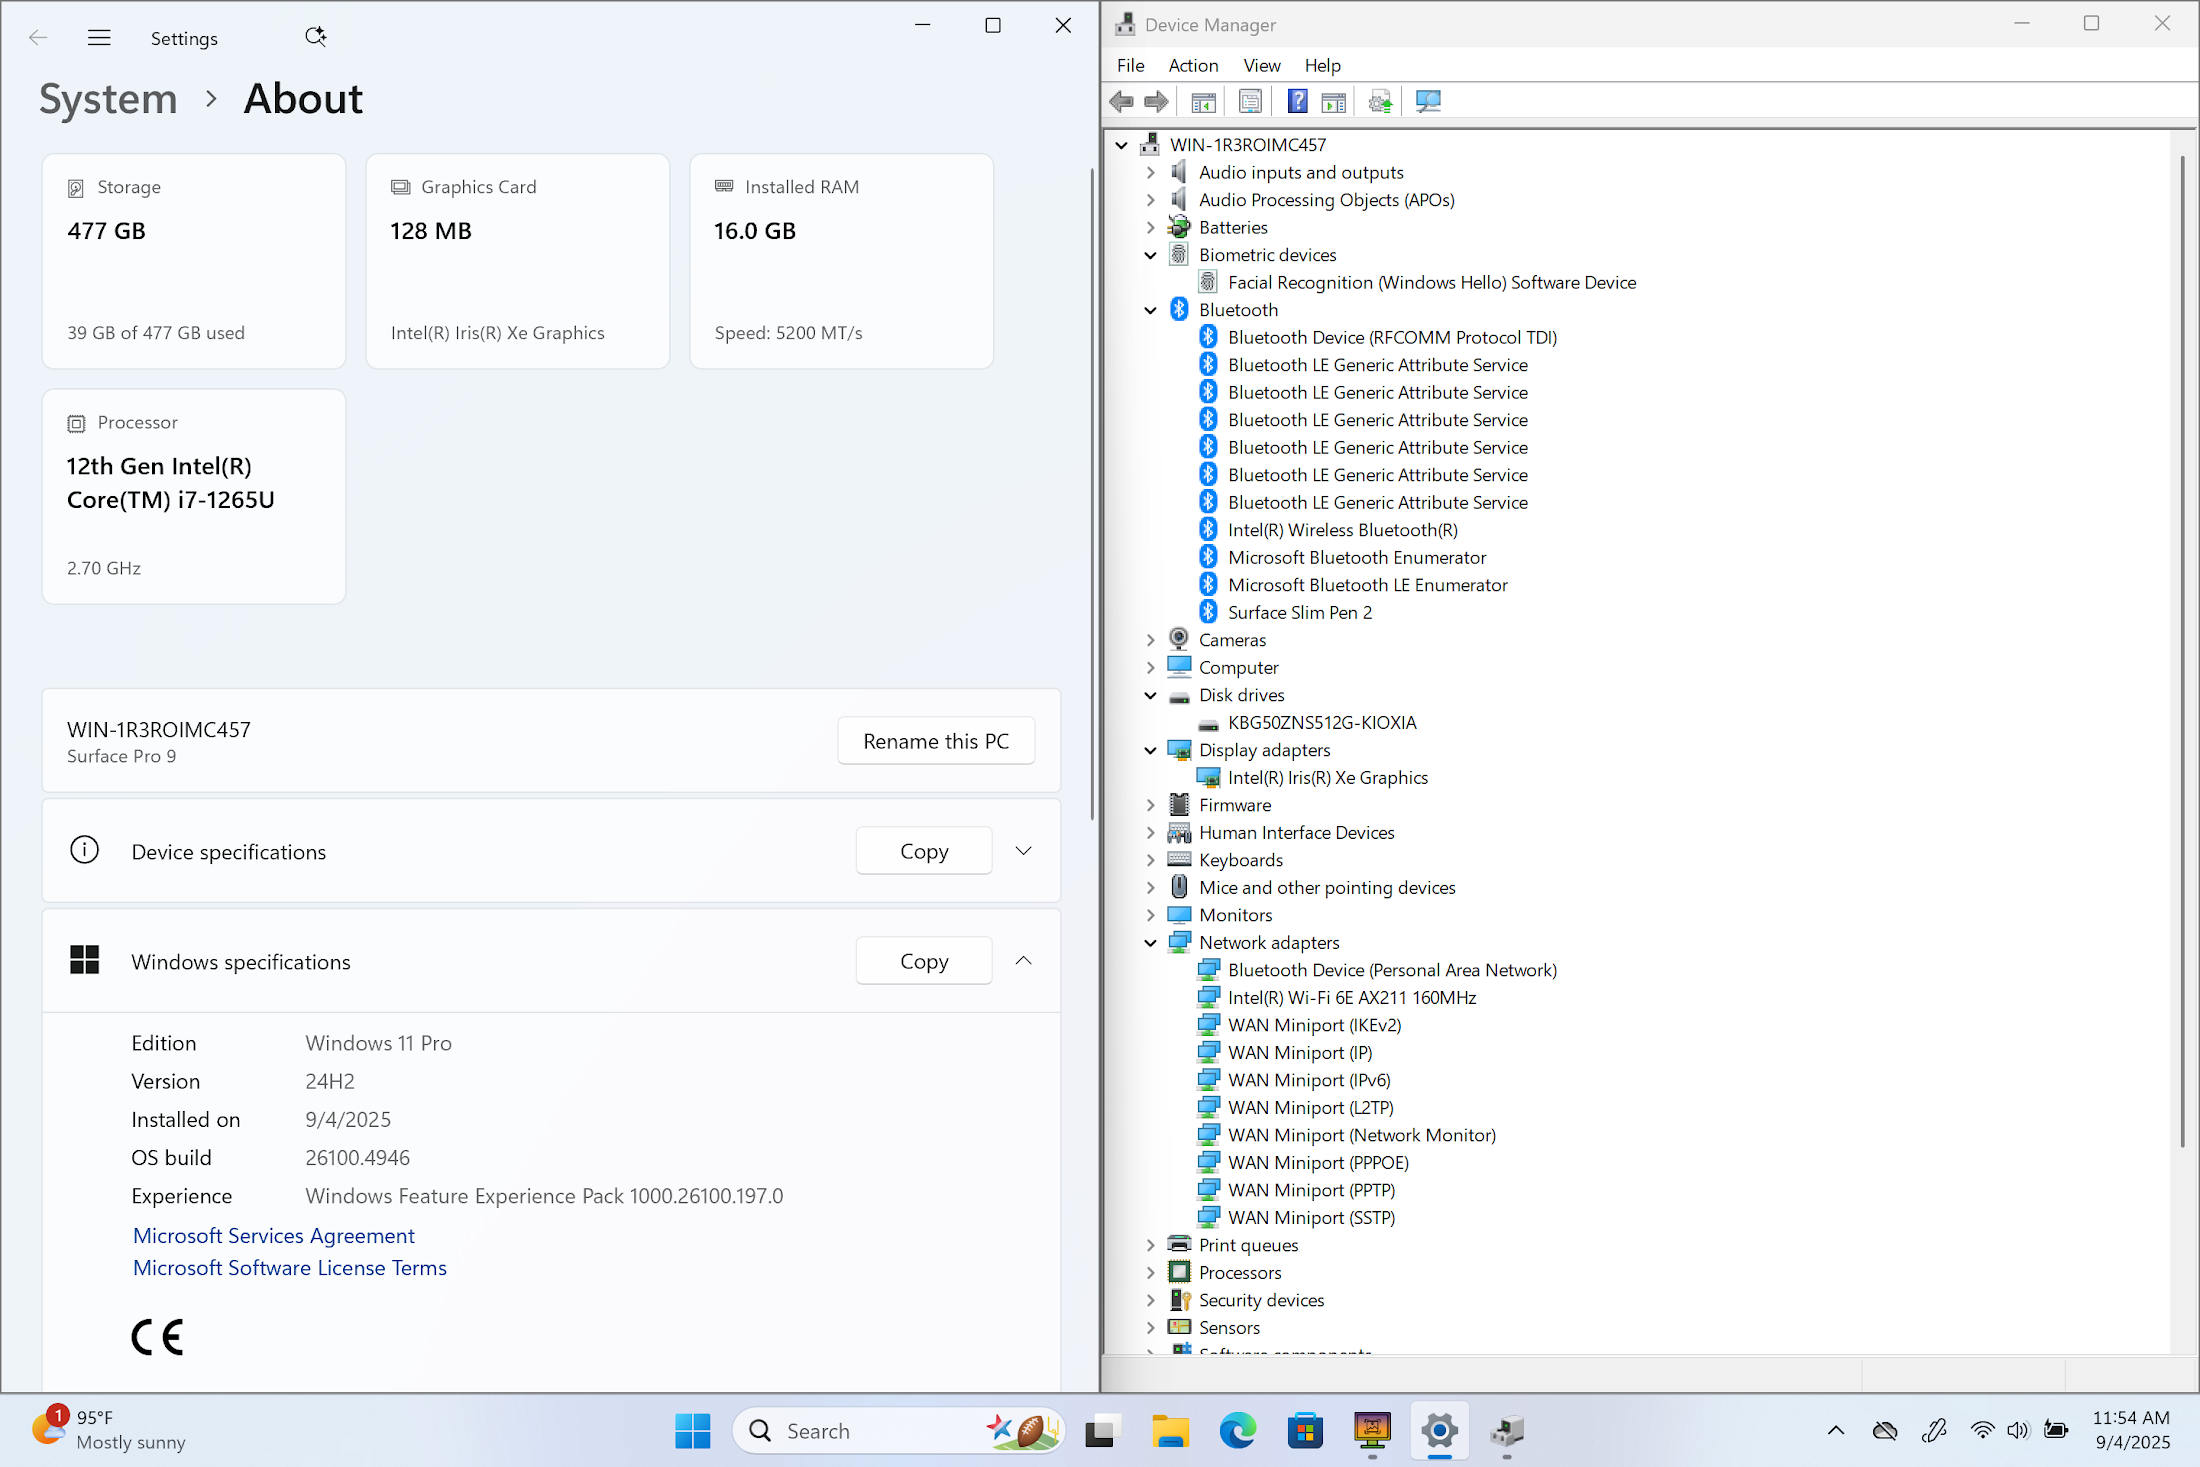2200x1467 pixels.
Task: Open the Settings navigation hamburger menu
Action: coord(99,38)
